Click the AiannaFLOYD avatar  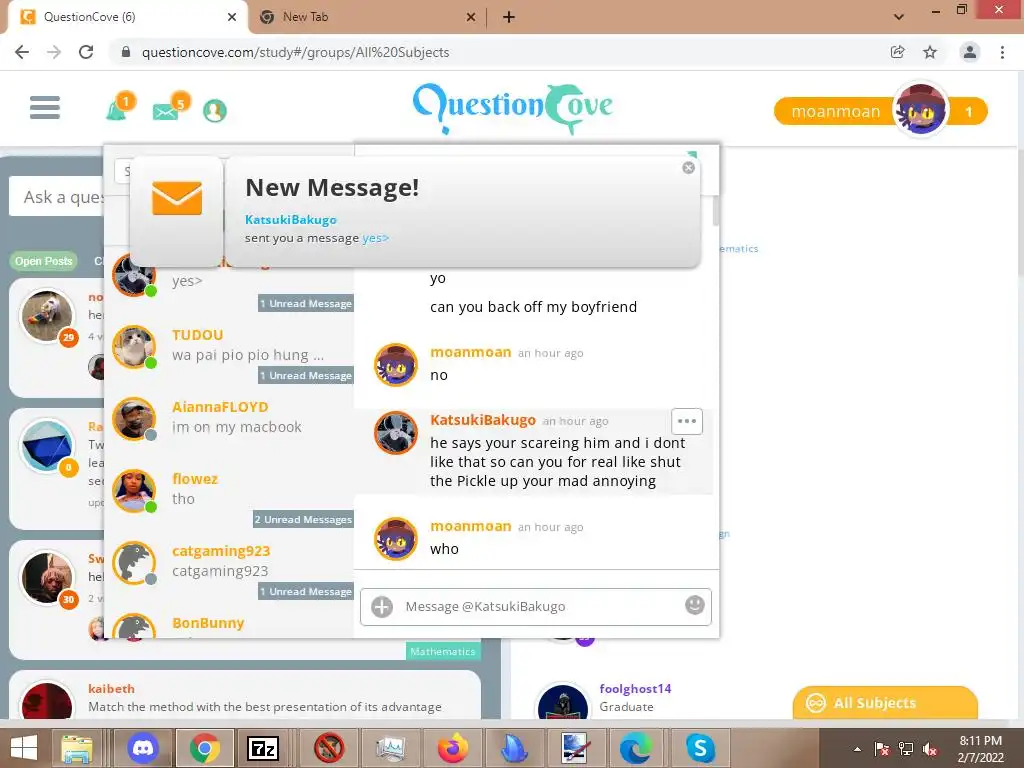pos(134,419)
